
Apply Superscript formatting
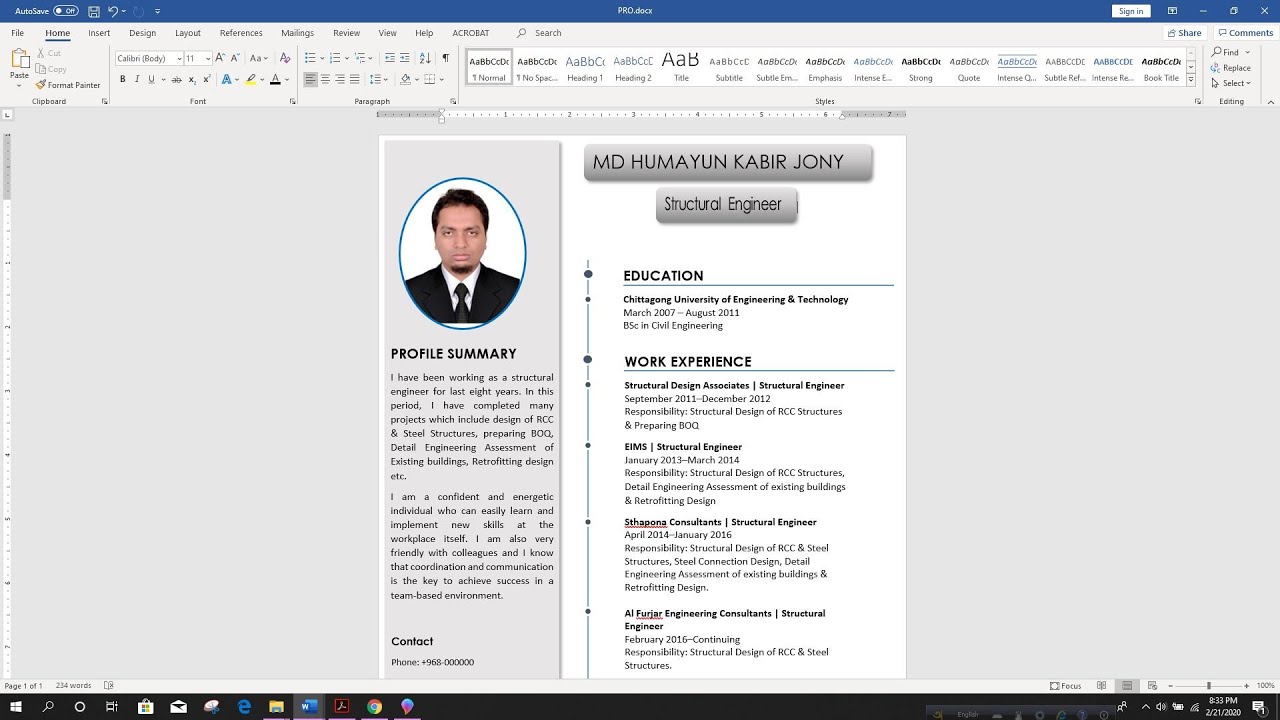206,79
